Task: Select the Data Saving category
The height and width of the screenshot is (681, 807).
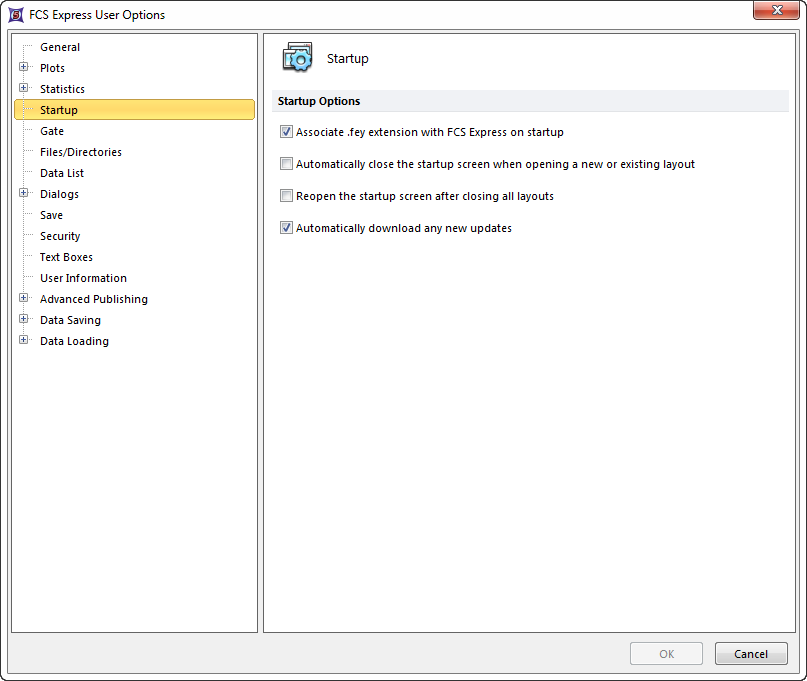Action: point(71,320)
